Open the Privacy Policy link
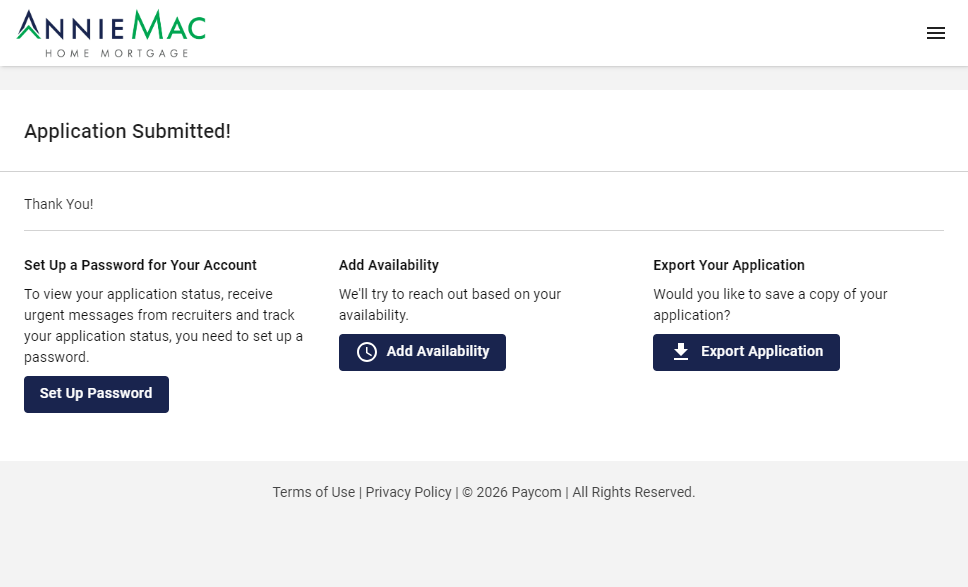The image size is (968, 587). click(408, 492)
